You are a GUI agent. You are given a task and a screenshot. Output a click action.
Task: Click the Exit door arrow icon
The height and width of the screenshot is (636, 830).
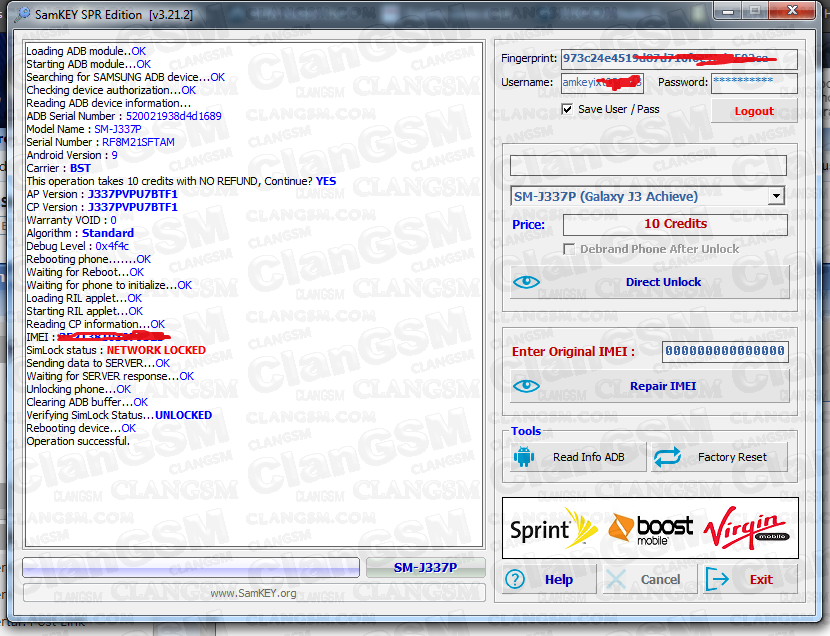coord(717,579)
